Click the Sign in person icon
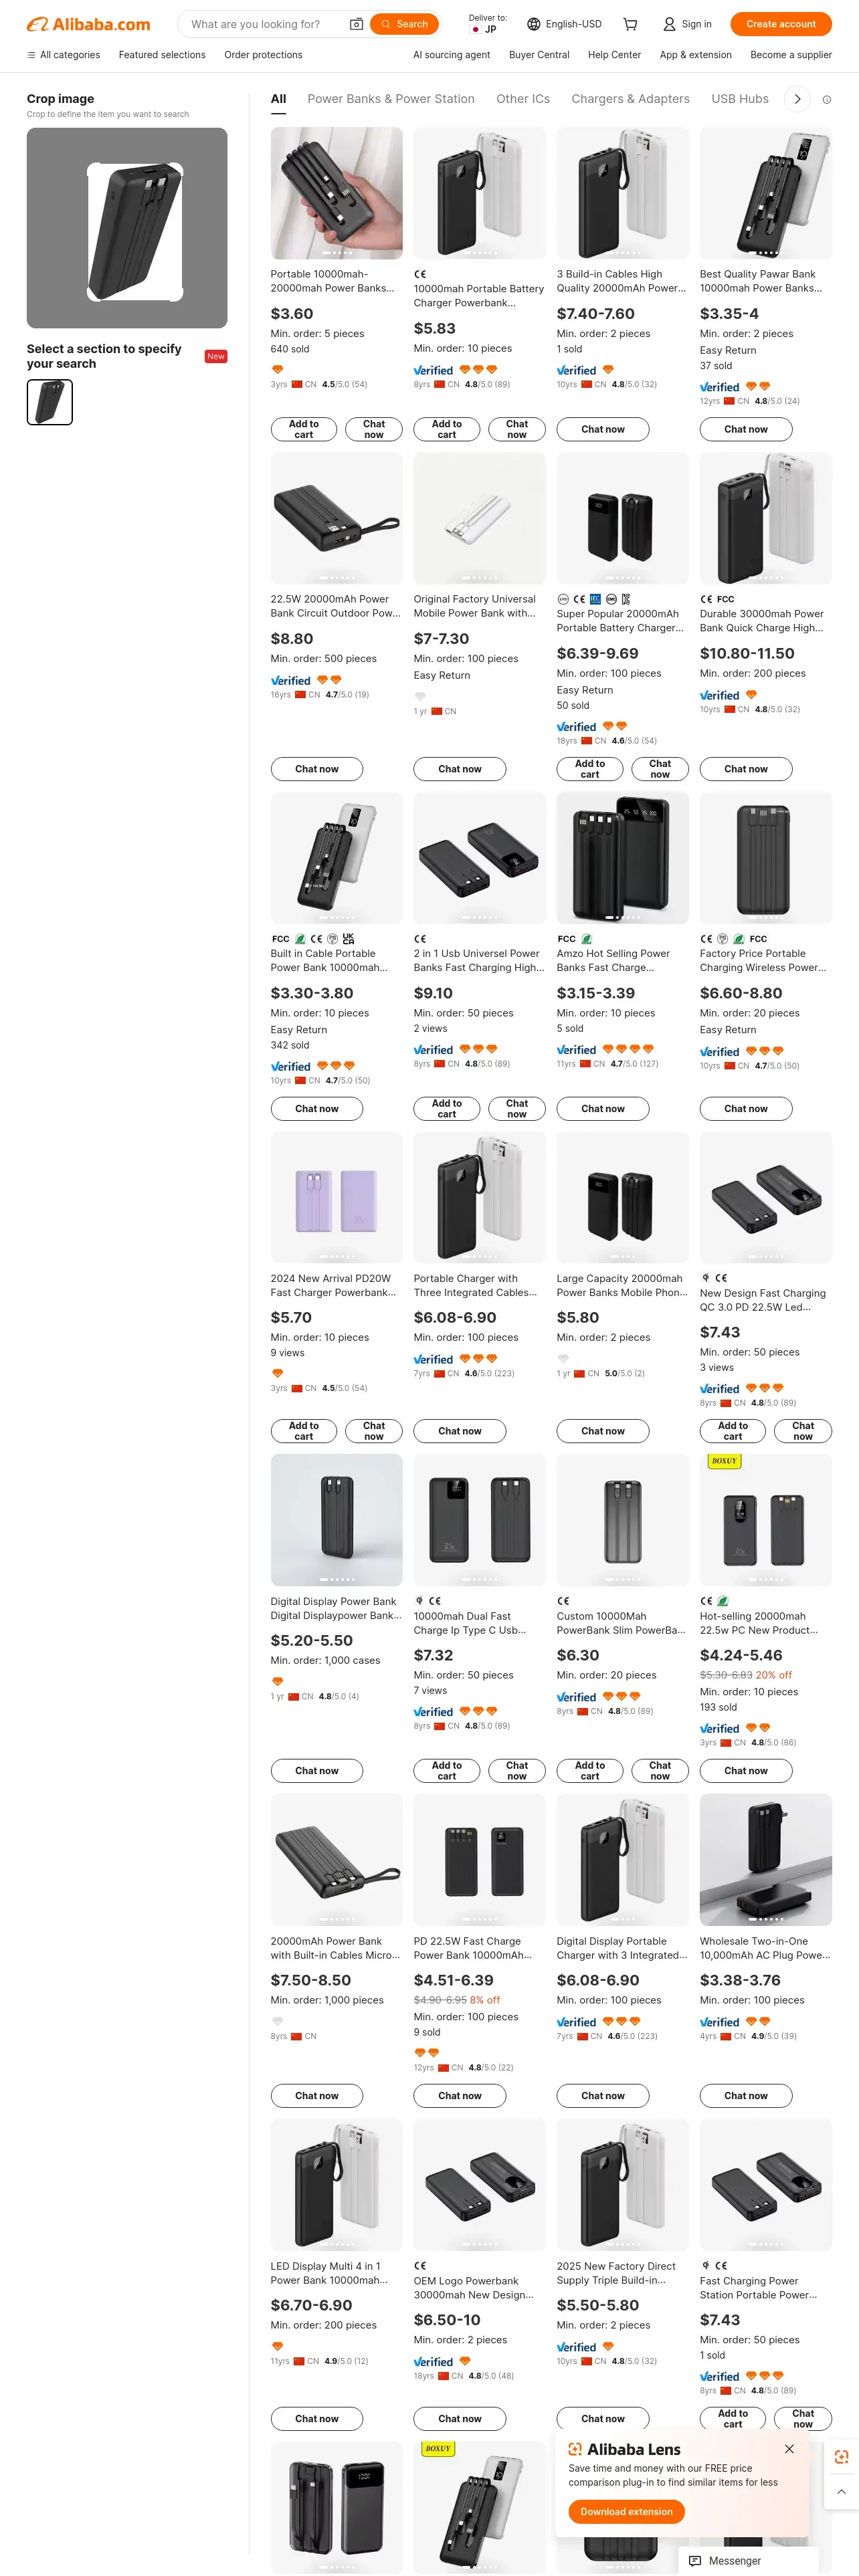This screenshot has width=859, height=2576. 669,24
